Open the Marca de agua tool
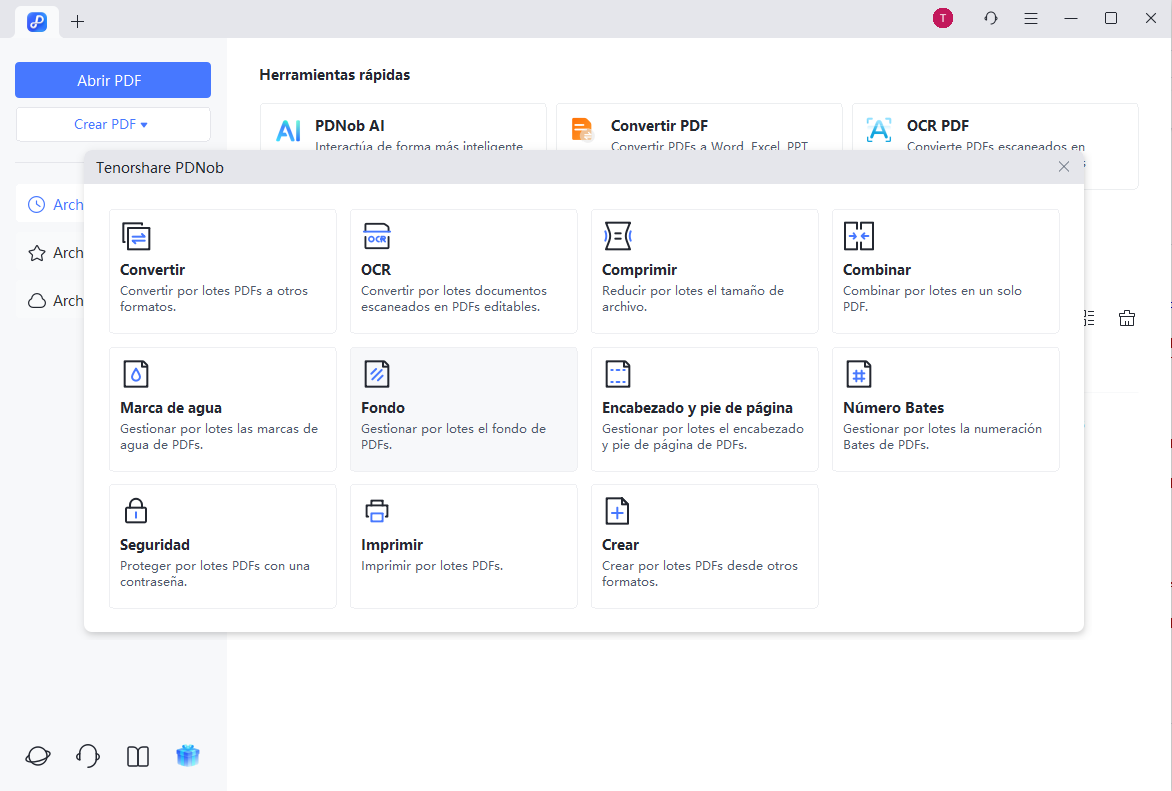This screenshot has width=1172, height=791. (x=222, y=409)
